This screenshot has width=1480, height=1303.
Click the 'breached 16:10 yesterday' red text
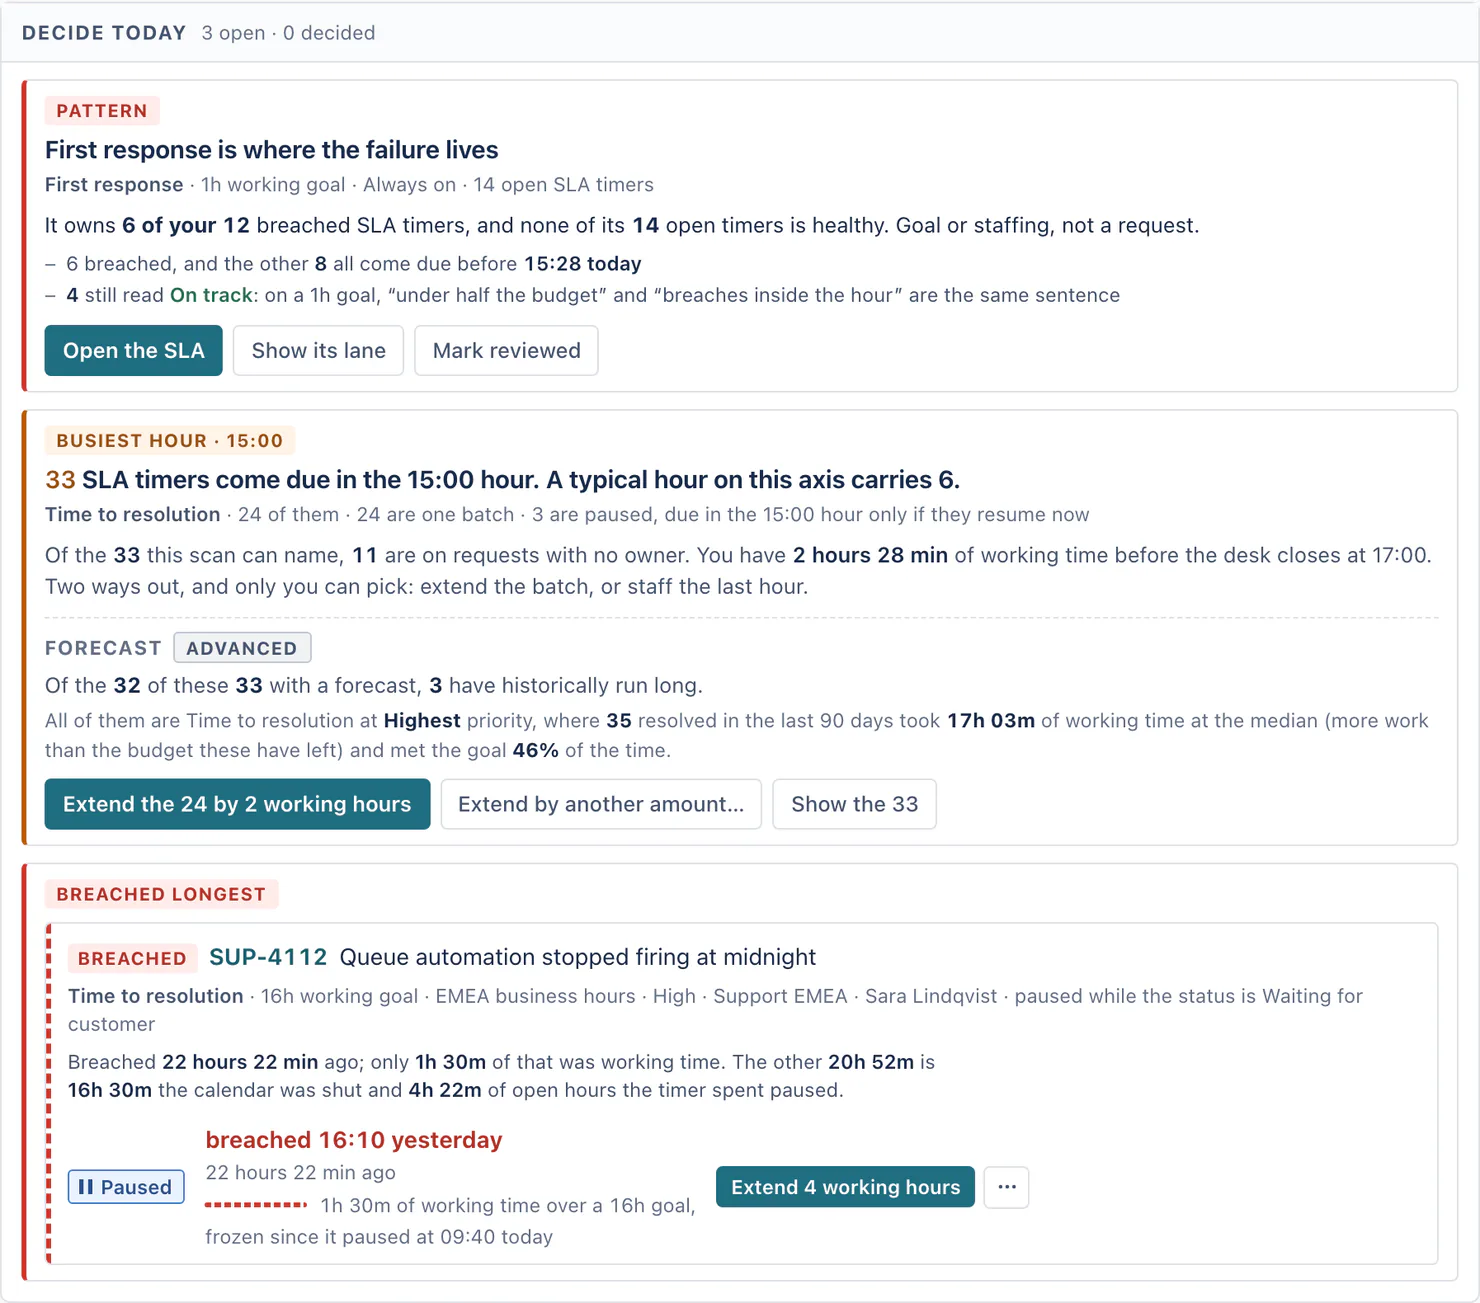point(354,1140)
